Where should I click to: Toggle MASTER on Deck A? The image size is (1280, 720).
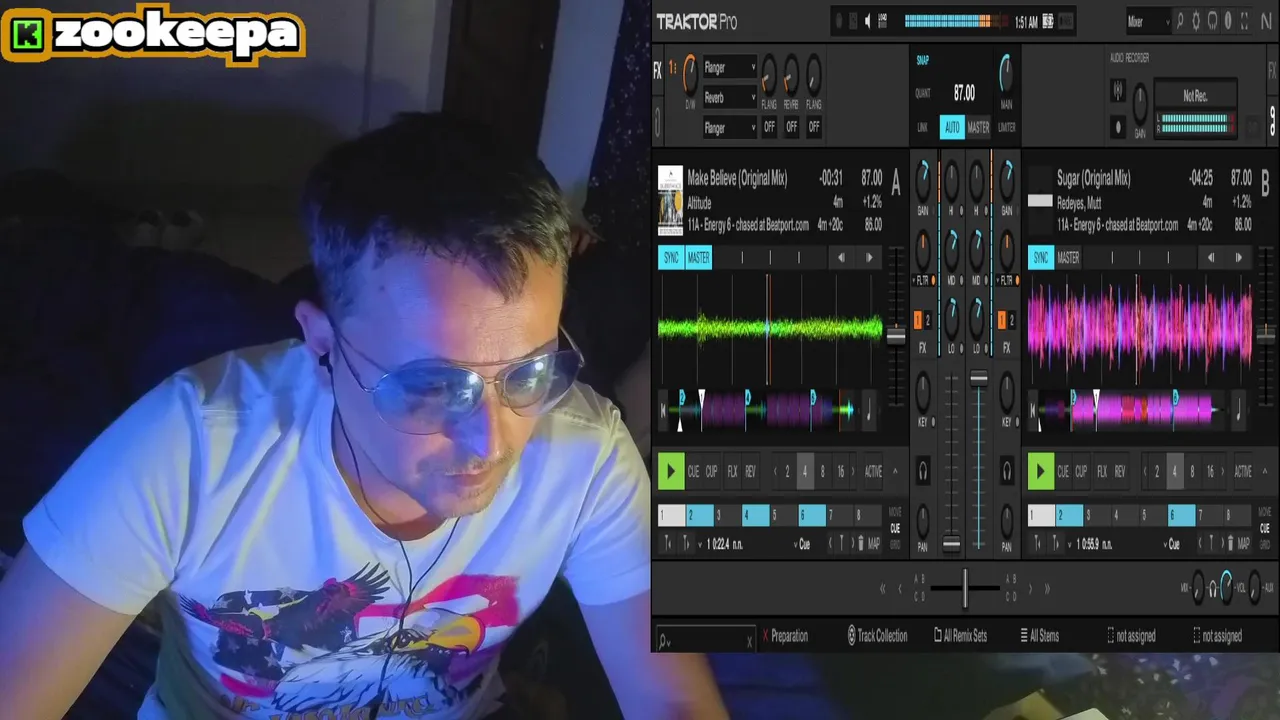[699, 258]
